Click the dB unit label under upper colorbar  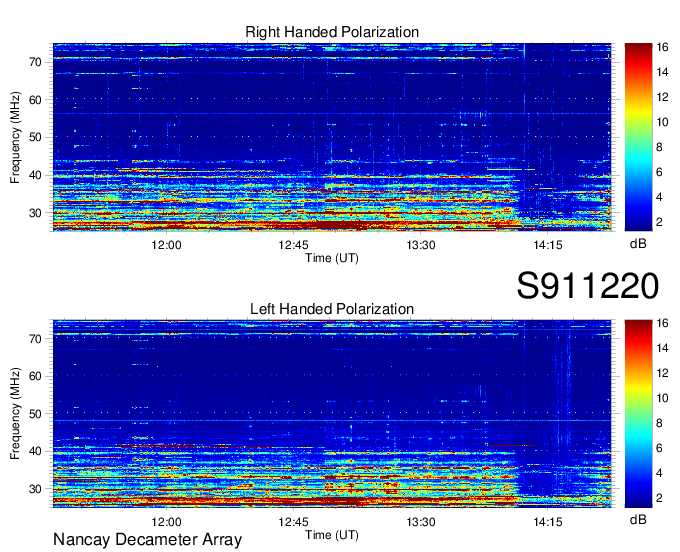(x=638, y=244)
